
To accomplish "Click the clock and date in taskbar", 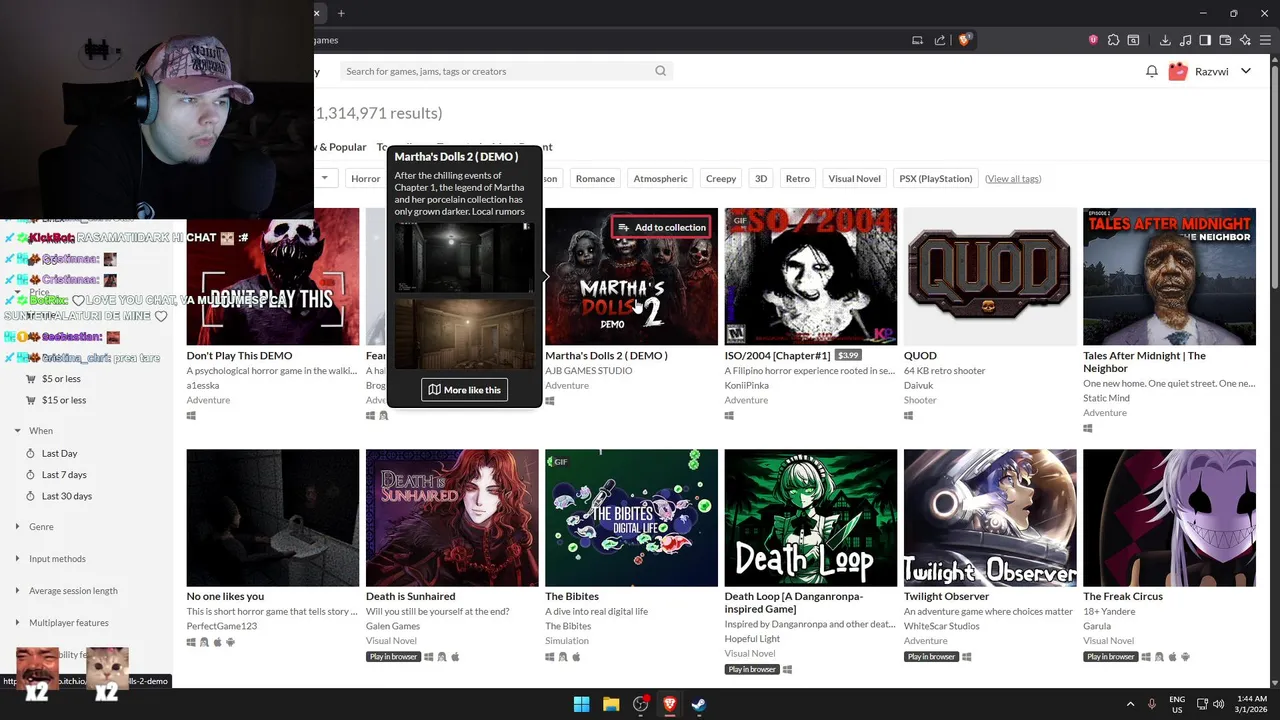I will pos(1251,704).
